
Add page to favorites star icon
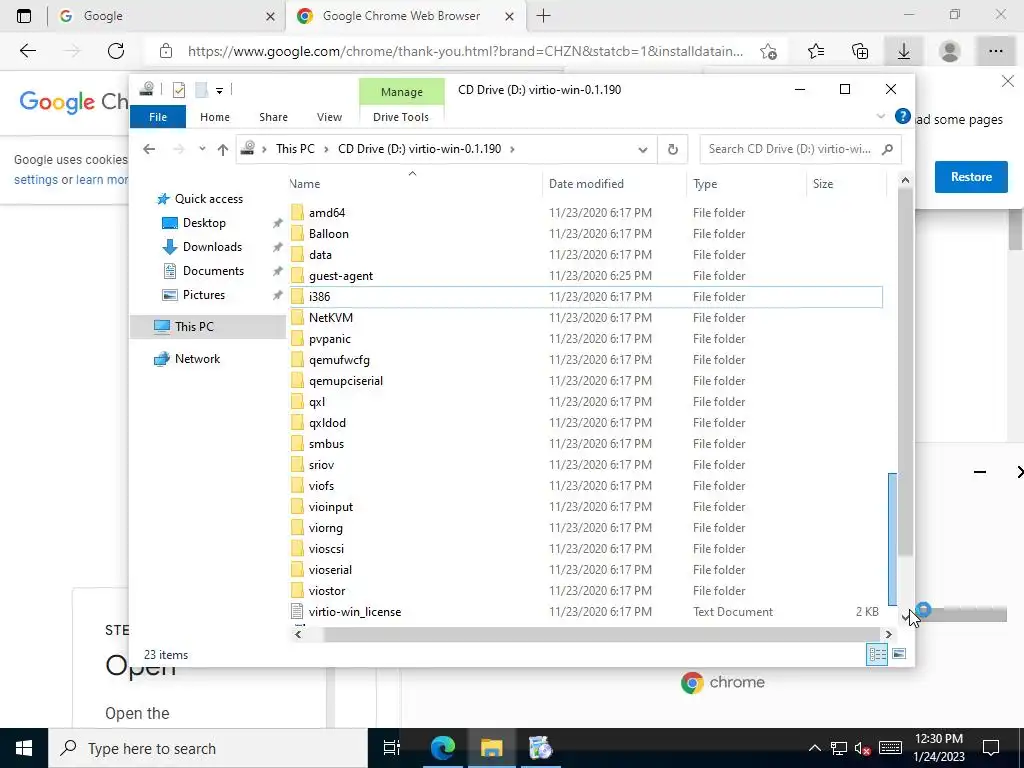pos(769,51)
